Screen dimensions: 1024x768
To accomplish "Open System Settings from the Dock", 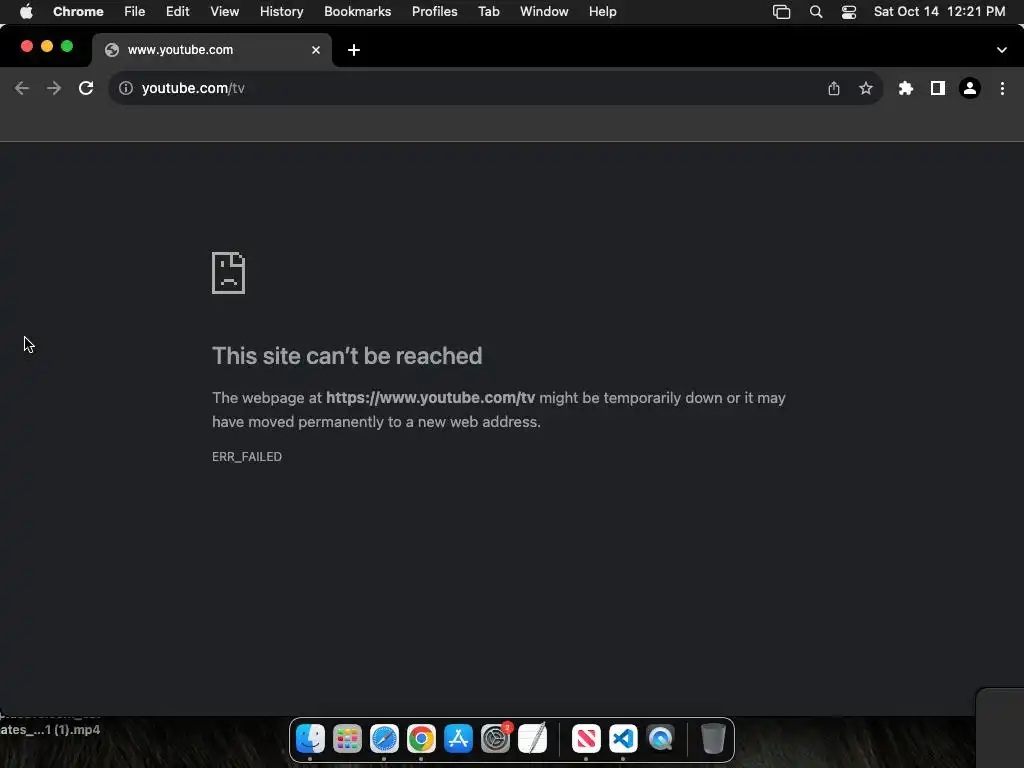I will pyautogui.click(x=496, y=739).
